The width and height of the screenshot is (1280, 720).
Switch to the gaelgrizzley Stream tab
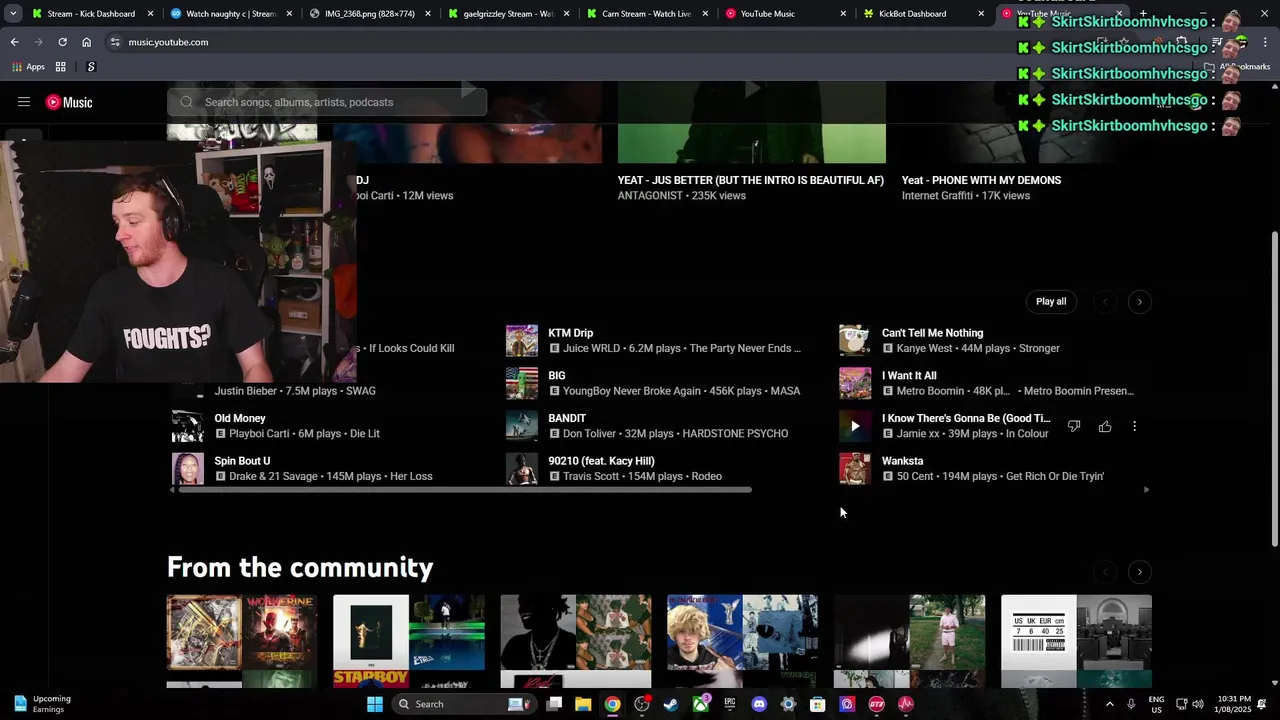(x=507, y=14)
